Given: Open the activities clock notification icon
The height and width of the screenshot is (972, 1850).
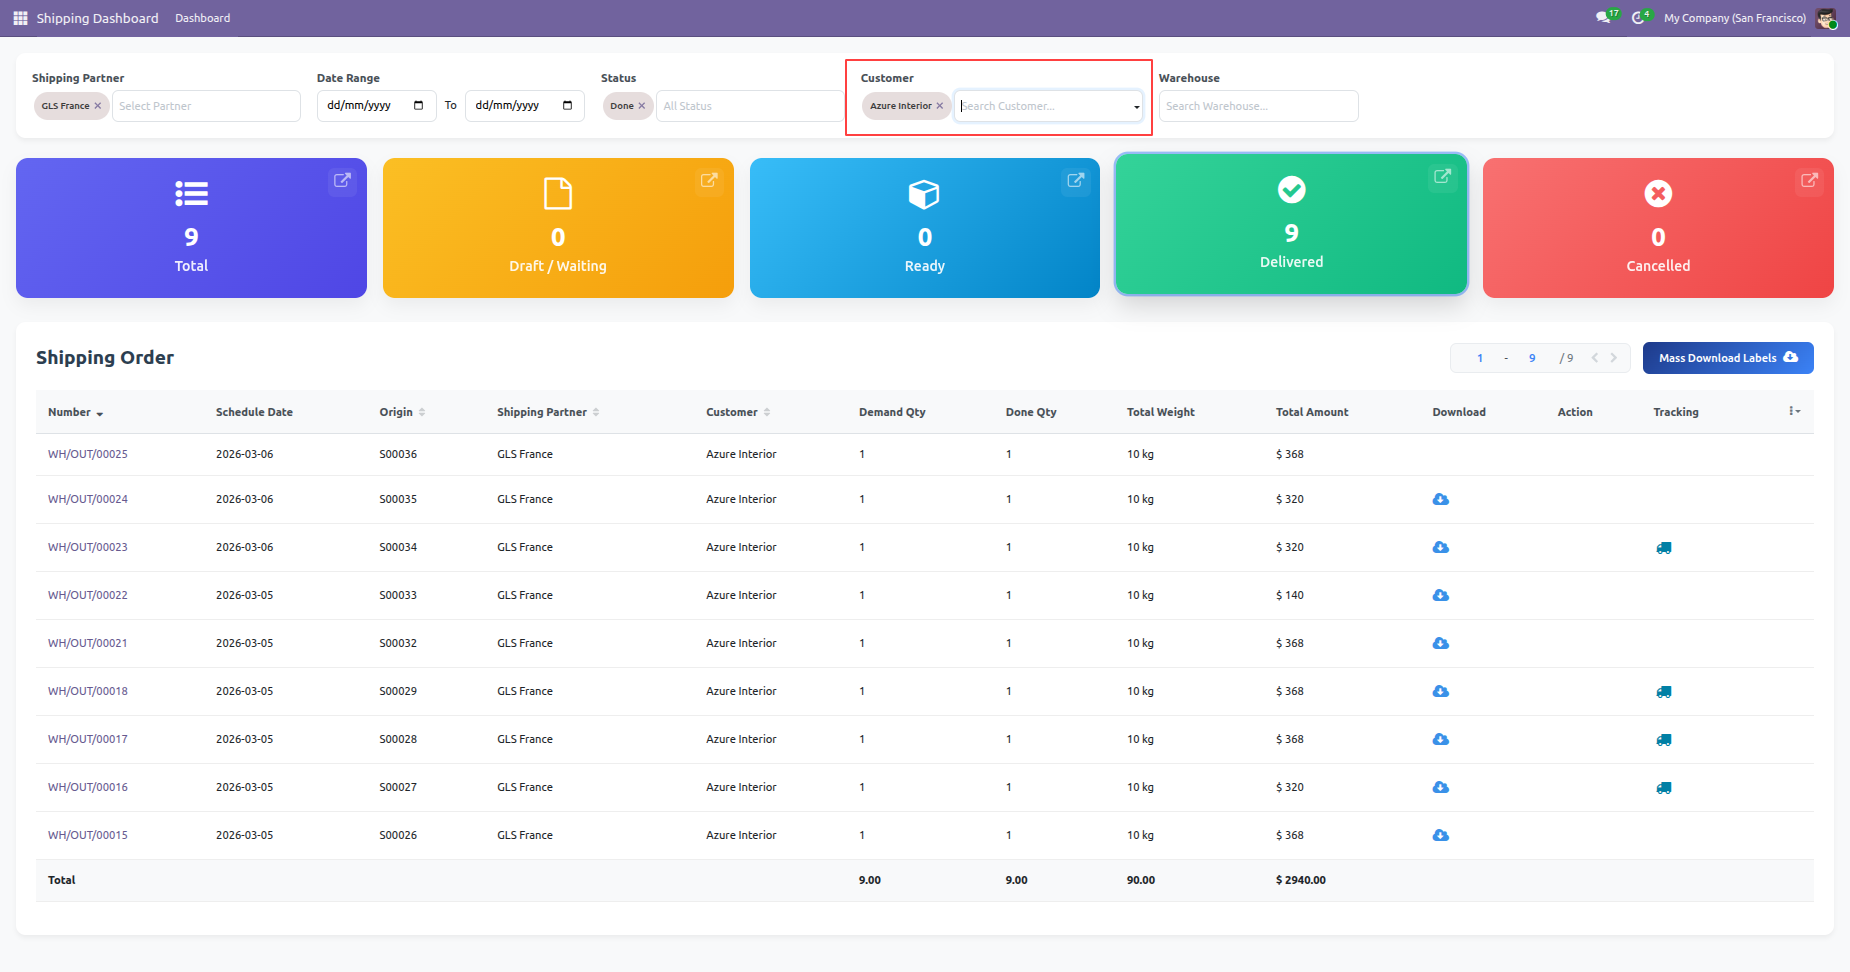Looking at the screenshot, I should (x=1638, y=18).
